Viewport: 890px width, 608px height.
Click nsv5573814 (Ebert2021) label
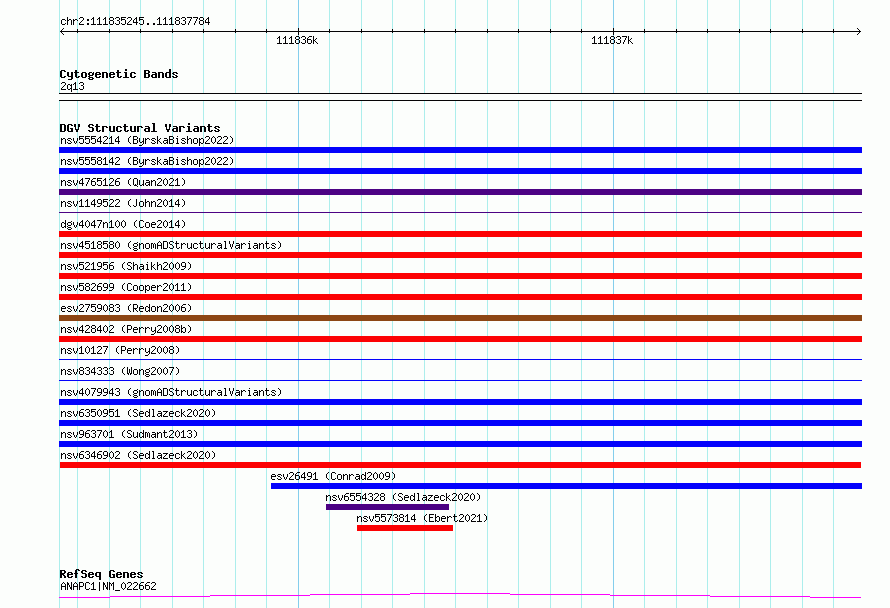click(x=422, y=518)
